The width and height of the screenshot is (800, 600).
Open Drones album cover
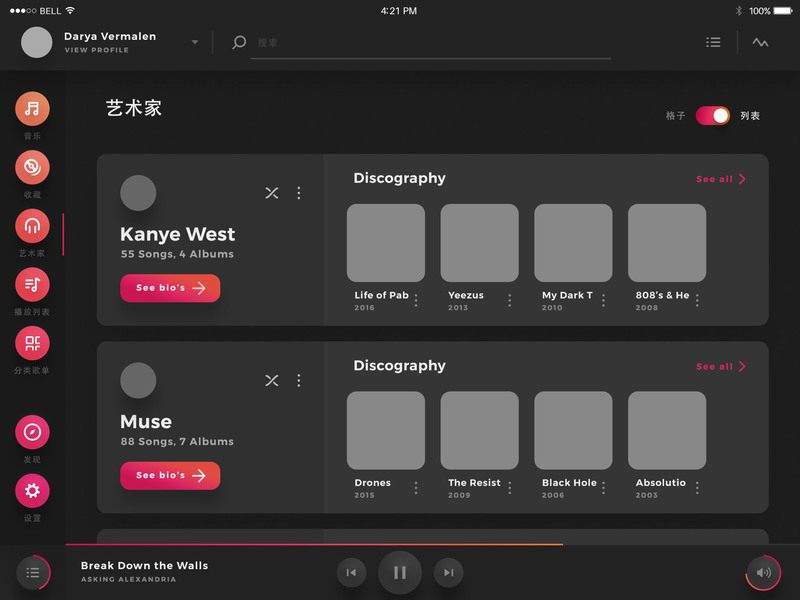[386, 430]
